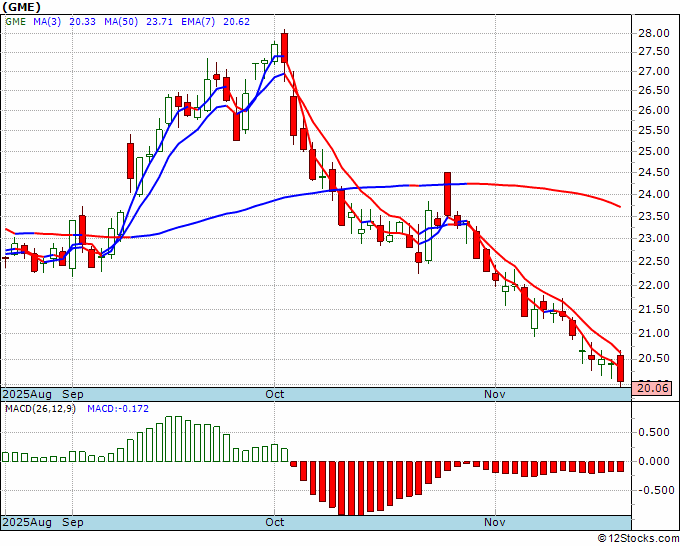The width and height of the screenshot is (680, 546).
Task: Click Oct on the price chart date axis
Action: click(x=275, y=394)
